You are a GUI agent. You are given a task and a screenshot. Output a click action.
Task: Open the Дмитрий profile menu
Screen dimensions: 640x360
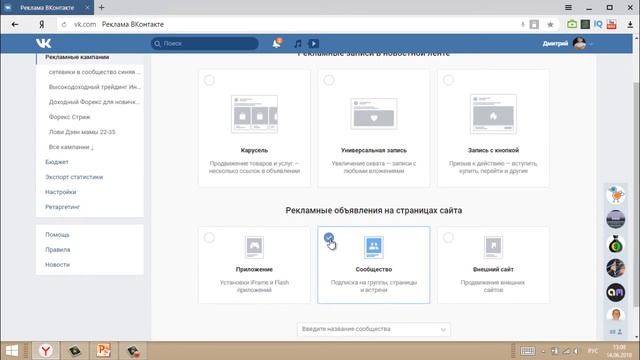(567, 43)
